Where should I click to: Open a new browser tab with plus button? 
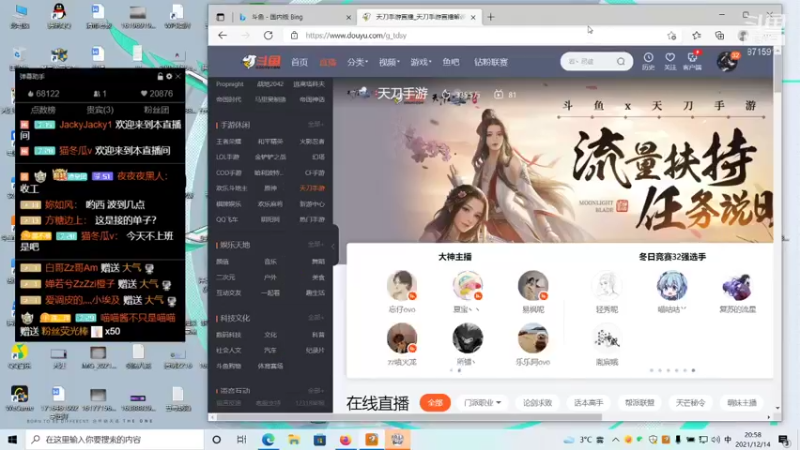pos(491,17)
